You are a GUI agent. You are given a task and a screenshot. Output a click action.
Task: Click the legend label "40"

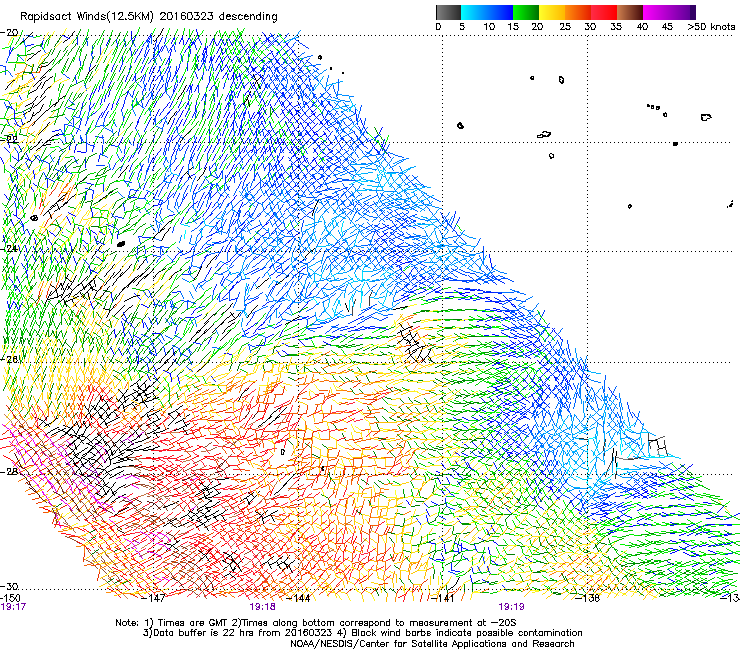642,27
